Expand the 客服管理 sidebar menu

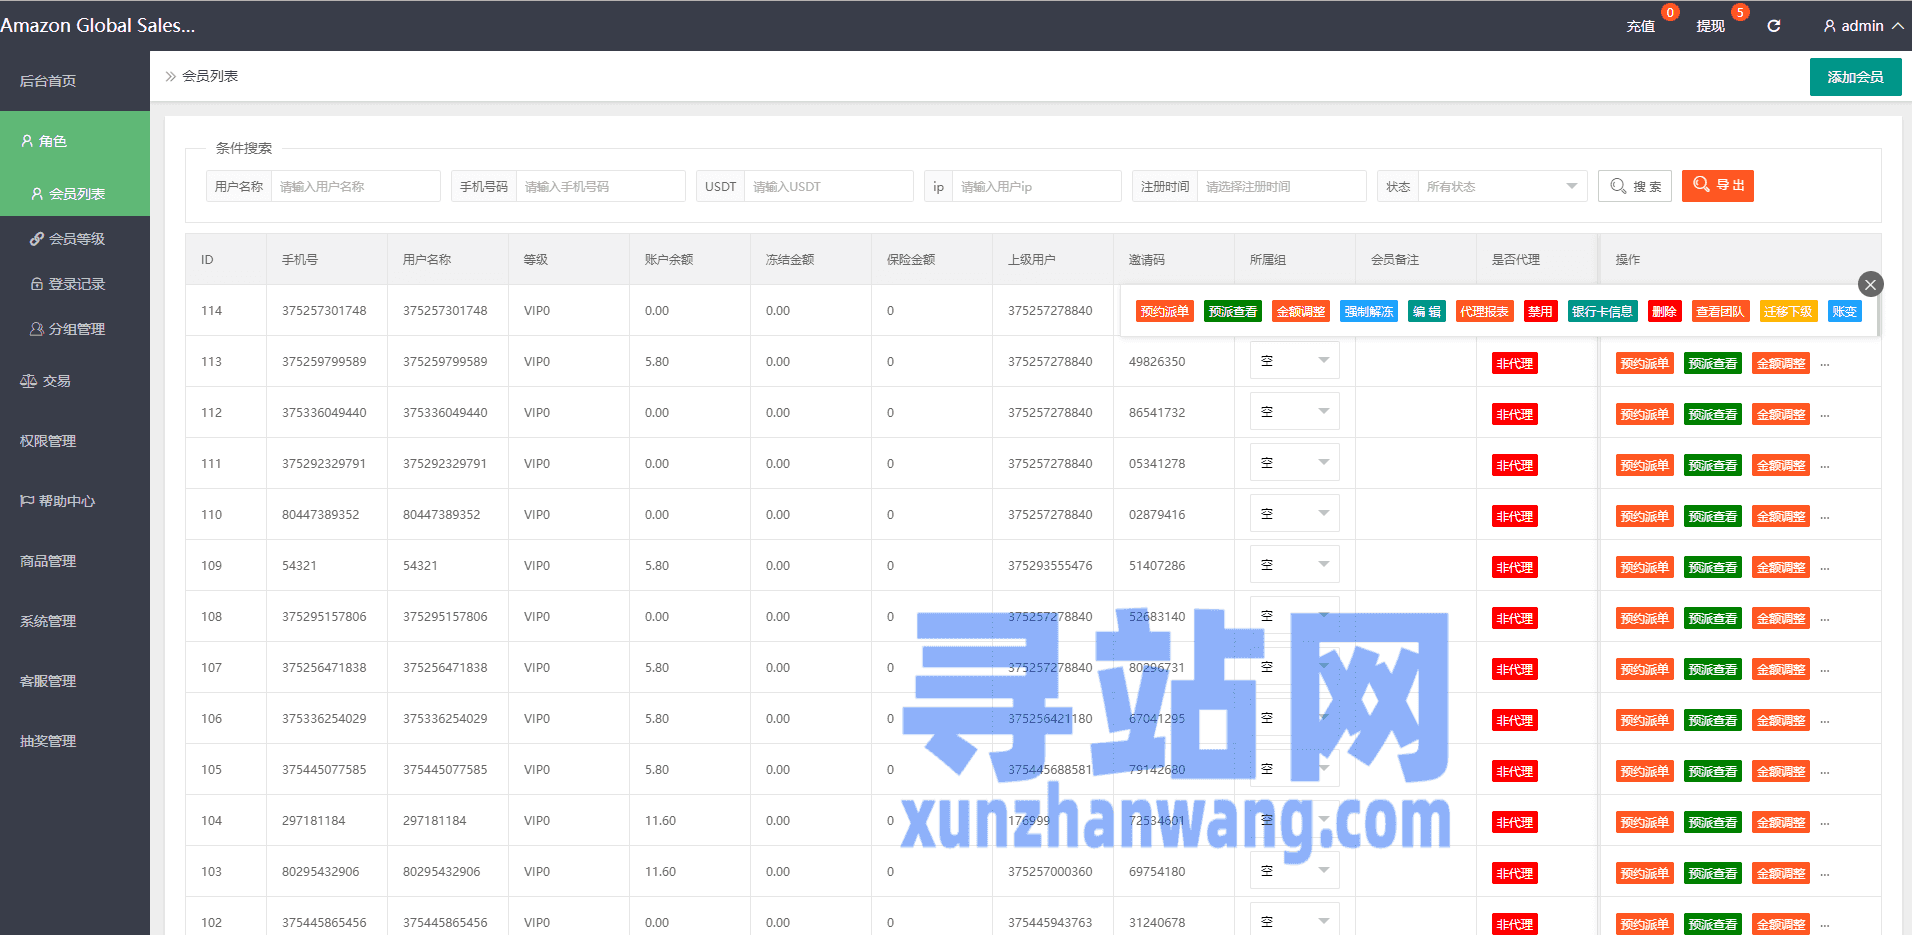(x=75, y=681)
